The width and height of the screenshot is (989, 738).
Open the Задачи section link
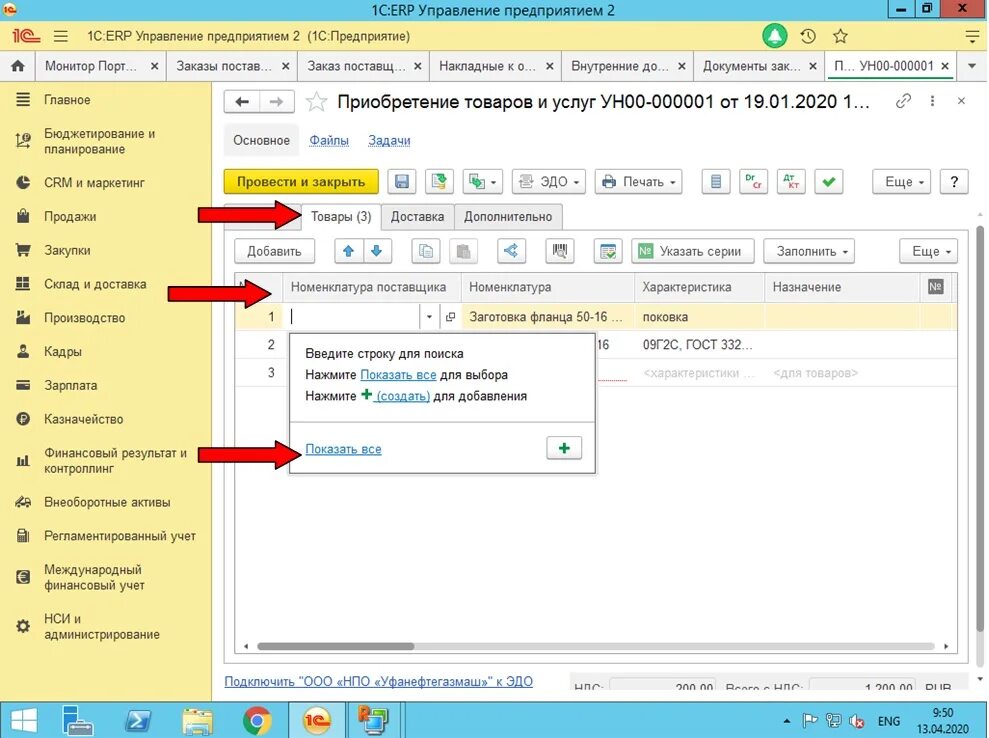click(x=389, y=141)
